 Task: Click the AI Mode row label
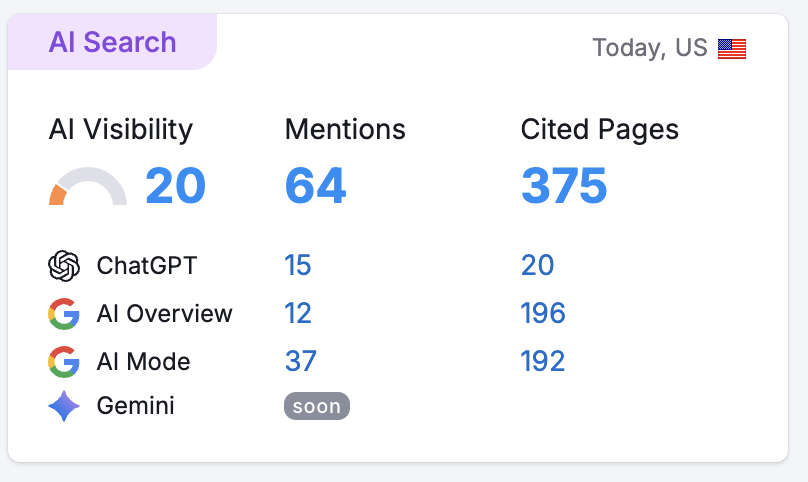pyautogui.click(x=143, y=361)
